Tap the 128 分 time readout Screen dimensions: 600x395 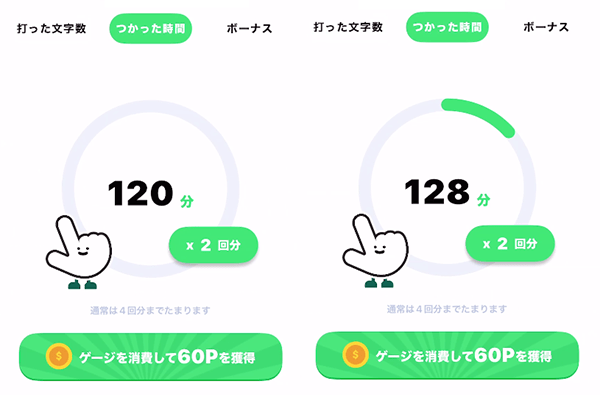[447, 192]
